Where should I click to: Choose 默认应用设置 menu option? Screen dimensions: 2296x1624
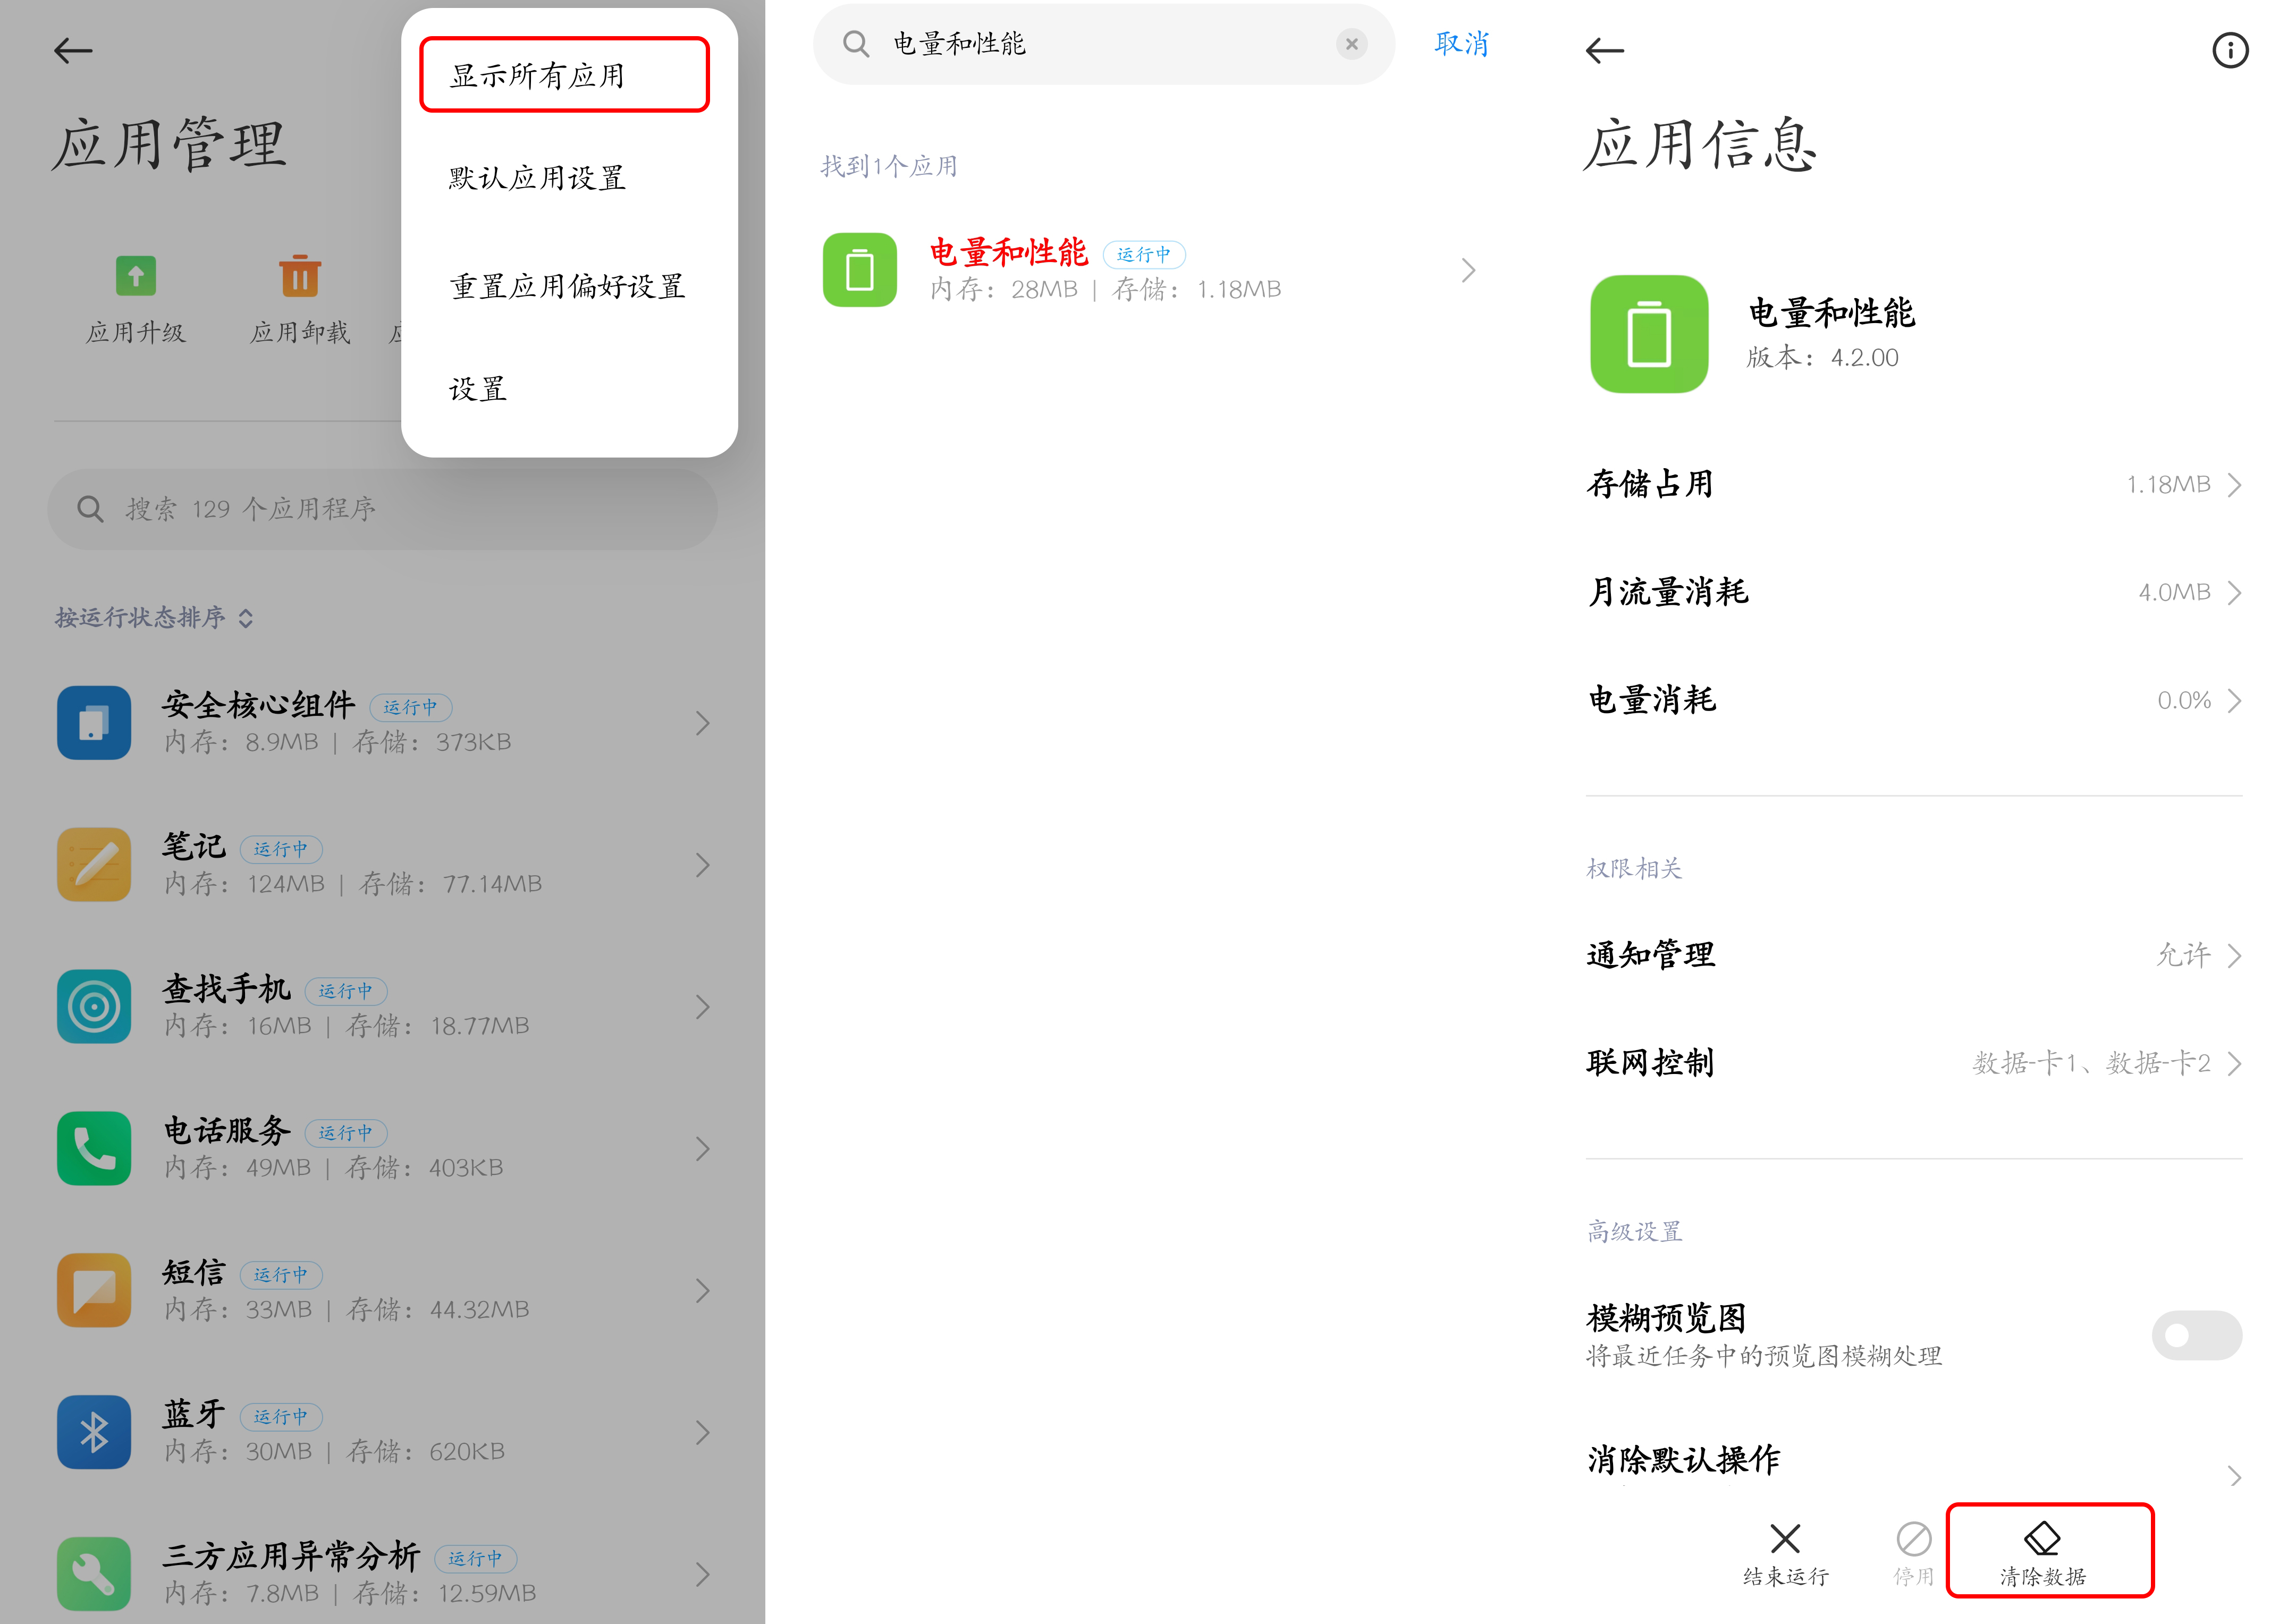point(537,178)
